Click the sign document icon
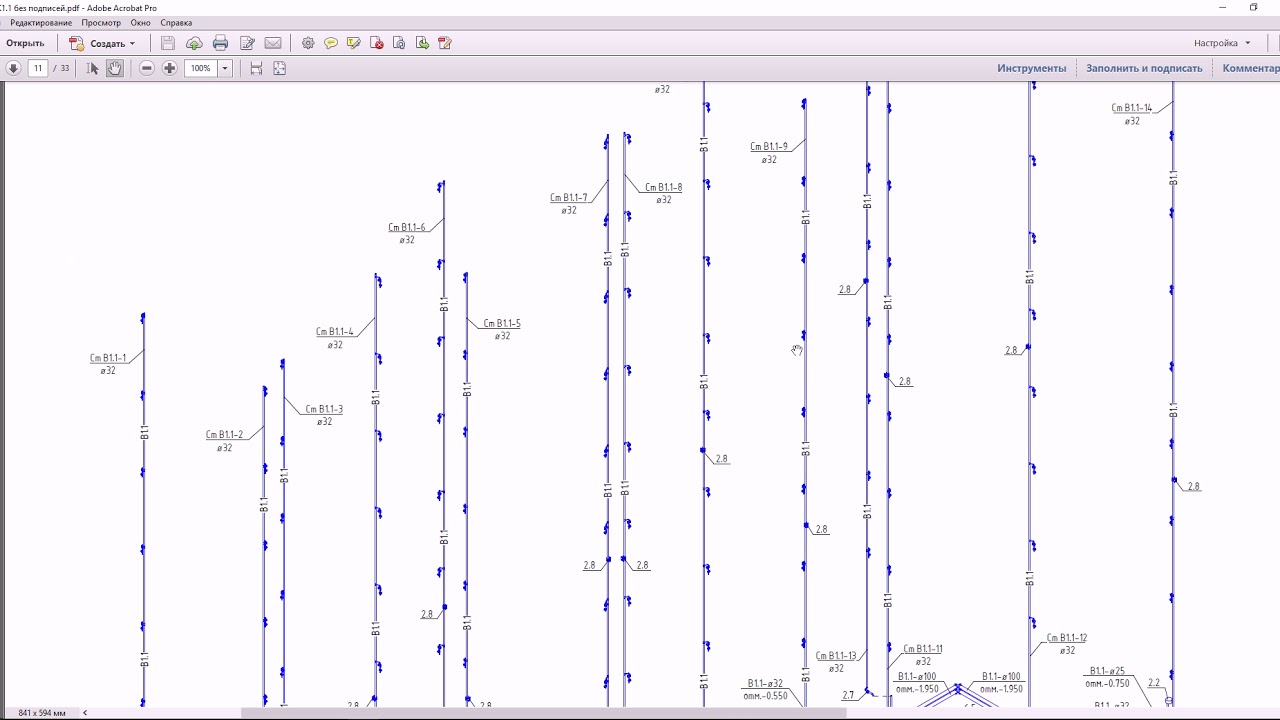This screenshot has width=1280, height=720. [445, 43]
